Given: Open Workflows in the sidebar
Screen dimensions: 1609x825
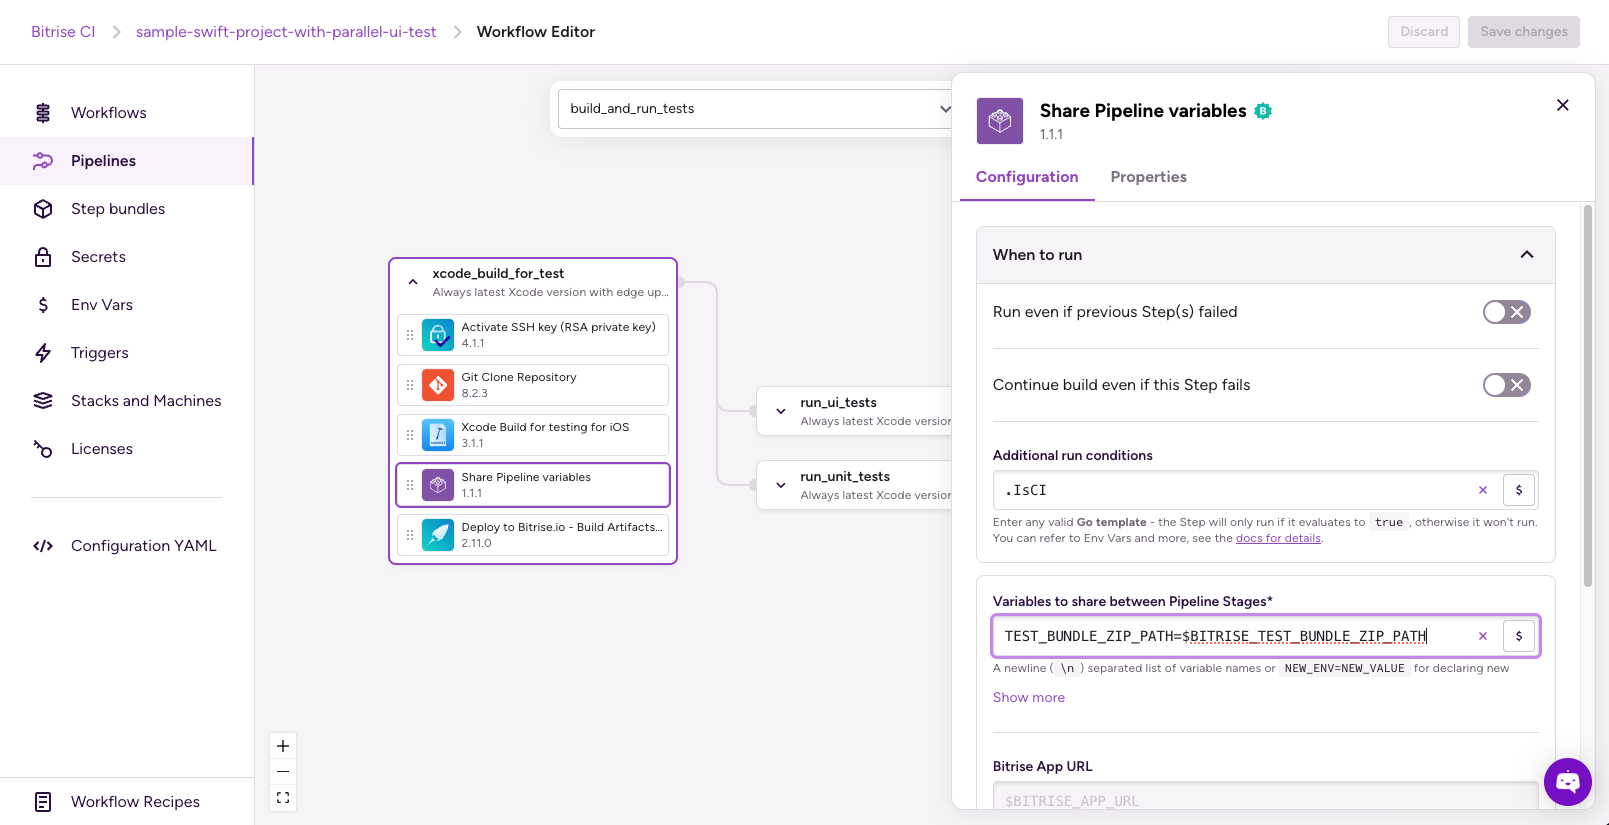Looking at the screenshot, I should [x=127, y=113].
